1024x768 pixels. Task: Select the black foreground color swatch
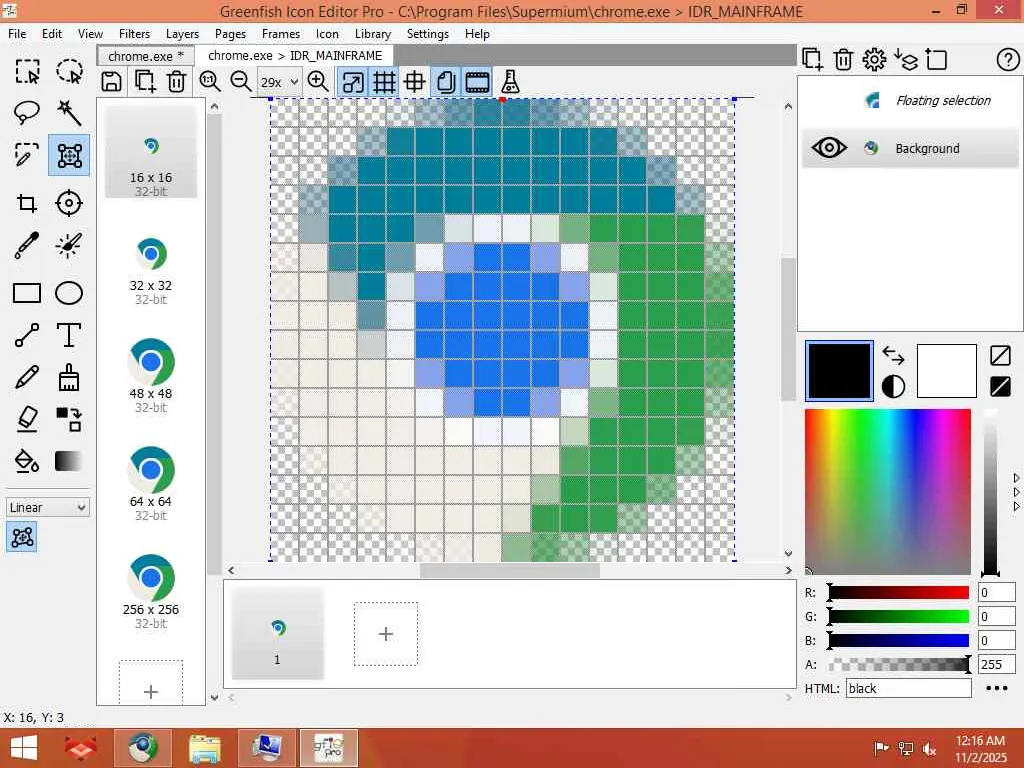(x=839, y=370)
